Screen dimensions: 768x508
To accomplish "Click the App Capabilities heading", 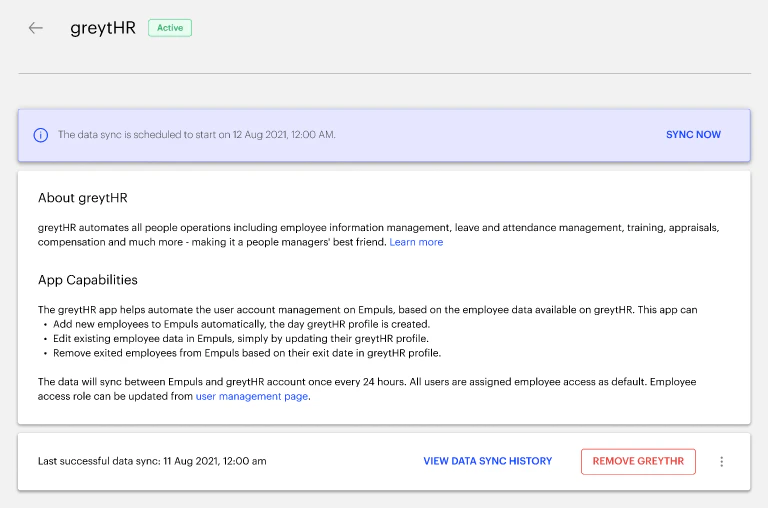I will click(88, 280).
